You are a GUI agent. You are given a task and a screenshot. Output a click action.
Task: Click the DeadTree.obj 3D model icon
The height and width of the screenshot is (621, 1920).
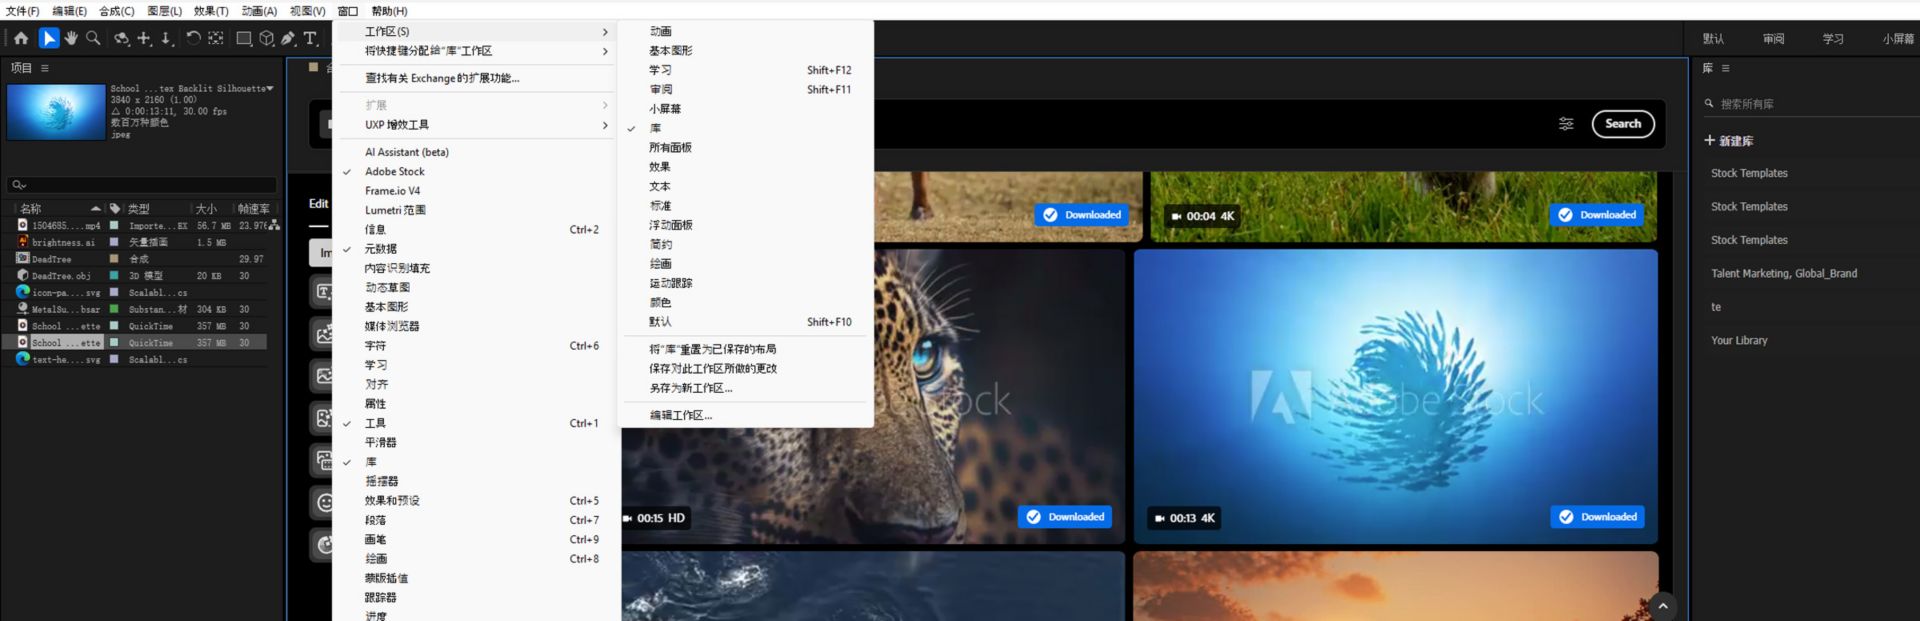(23, 275)
